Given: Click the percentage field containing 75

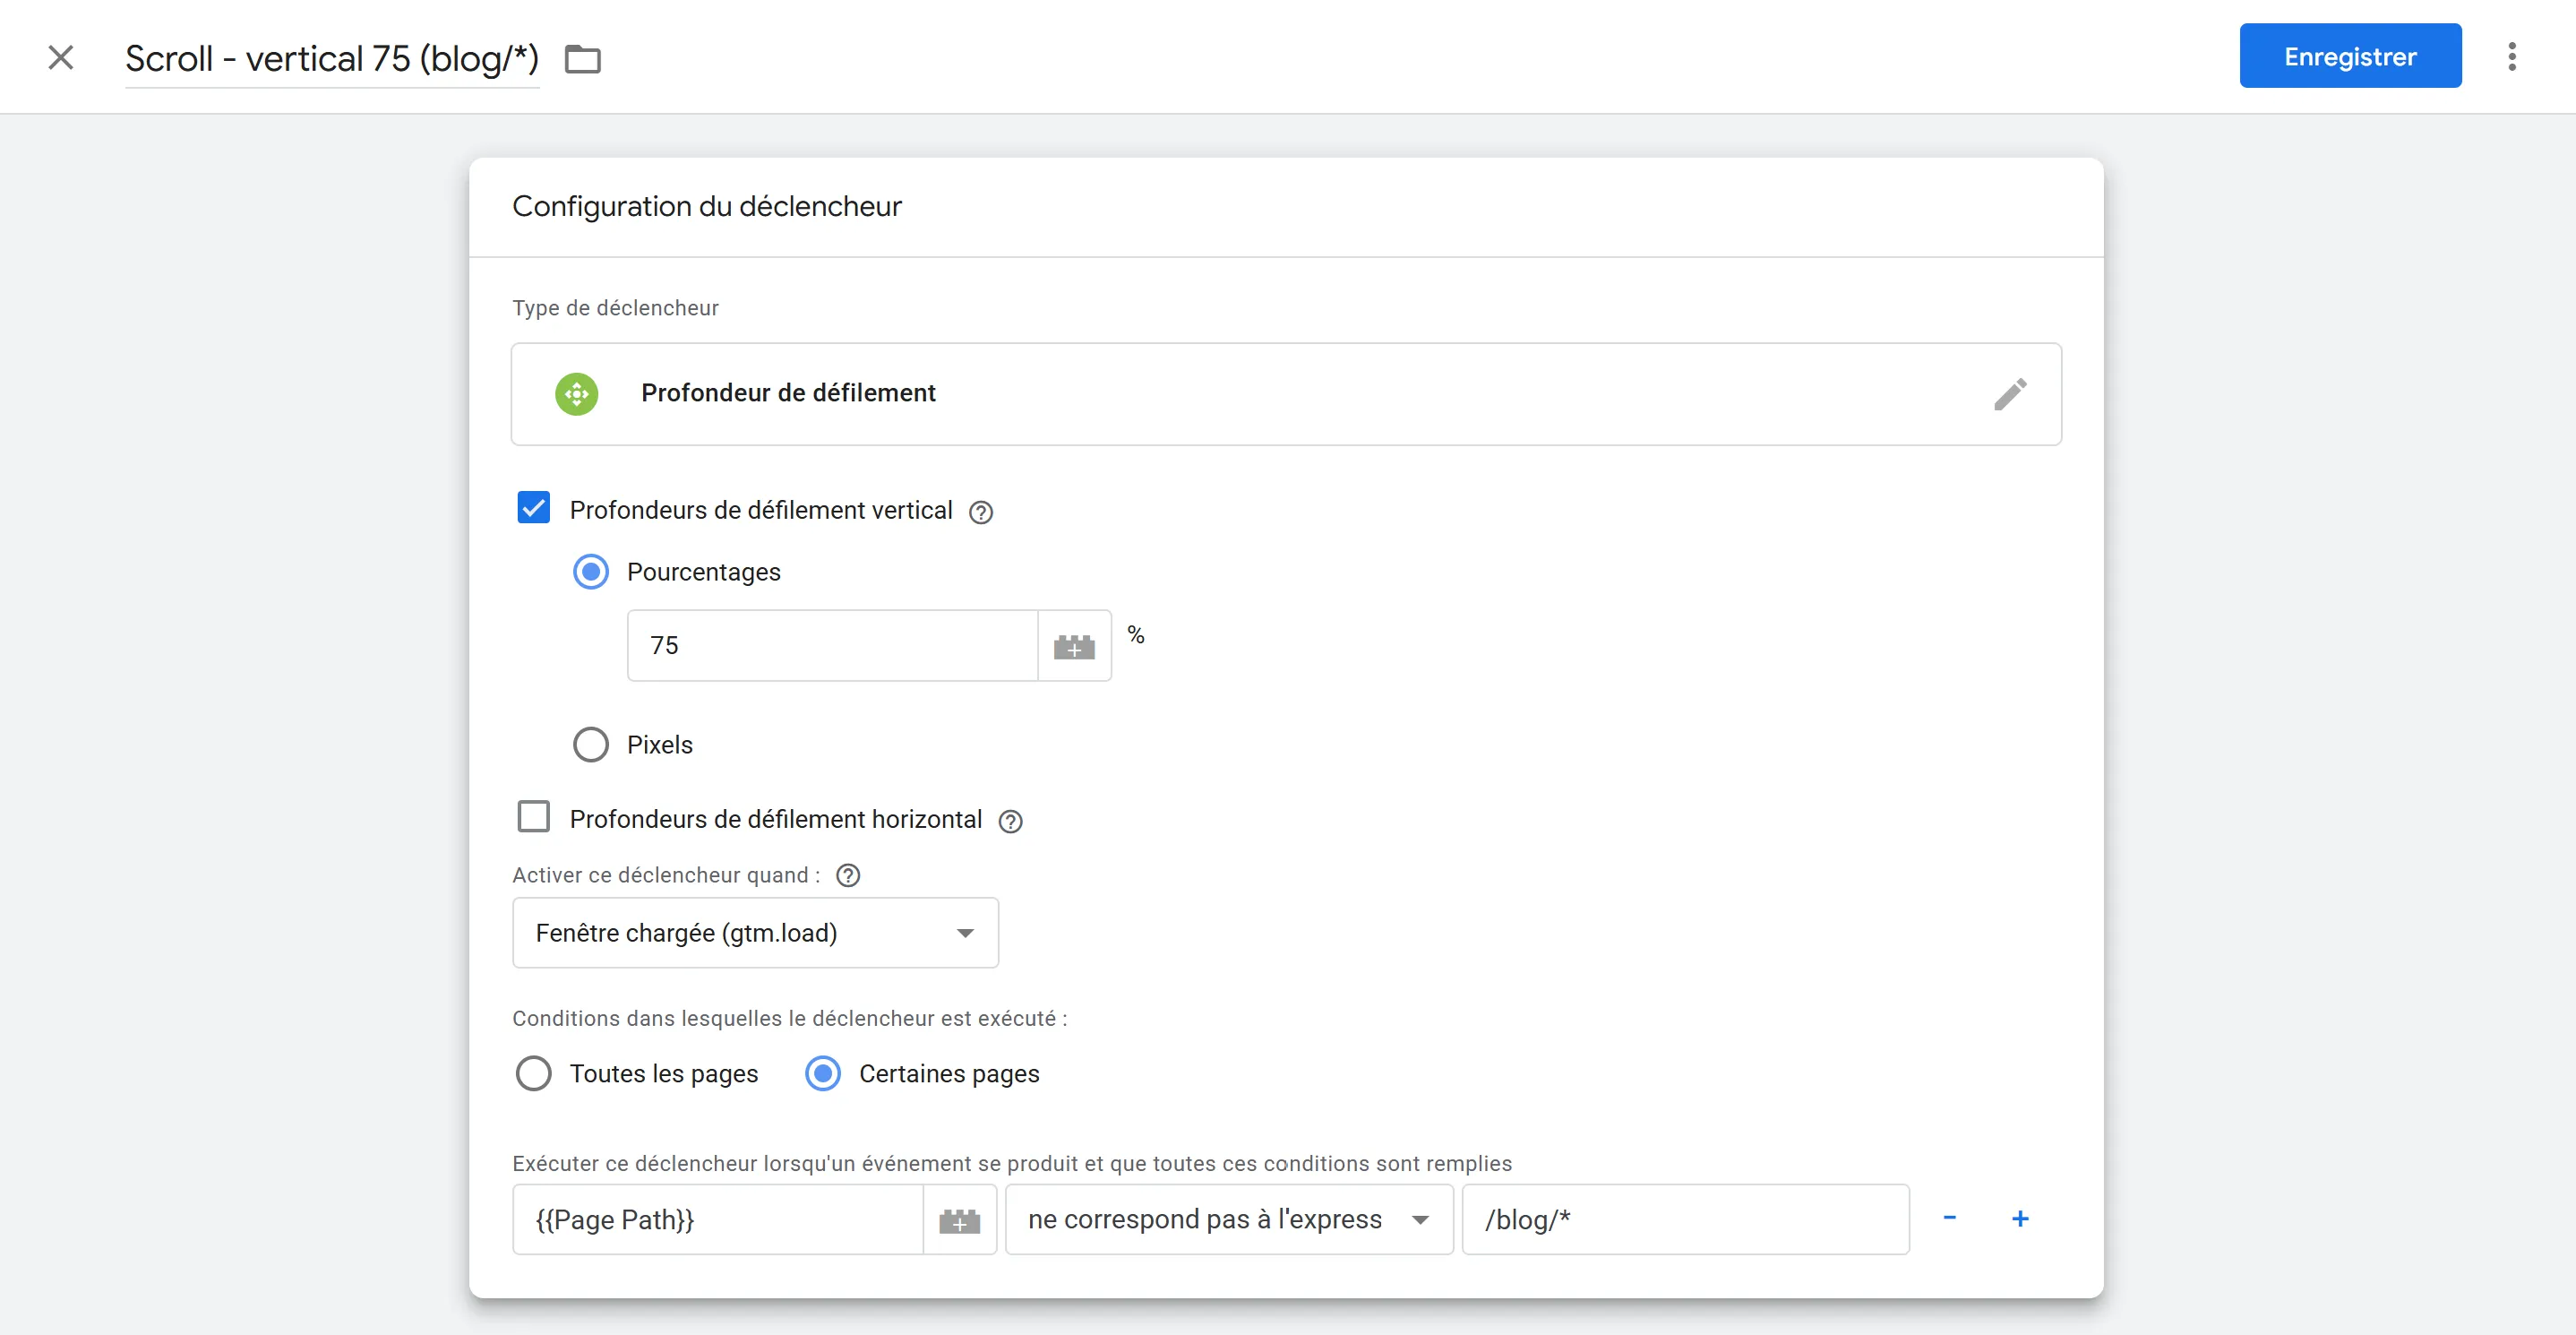Looking at the screenshot, I should (x=833, y=646).
